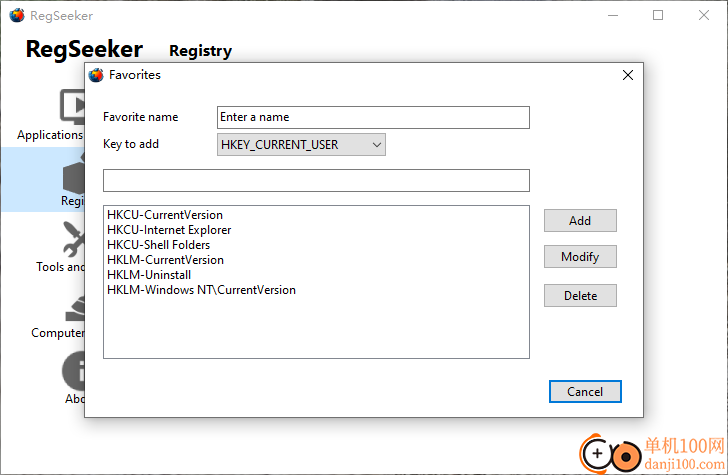The image size is (728, 475).
Task: Click the Tools and label in sidebar
Action: coord(60,267)
